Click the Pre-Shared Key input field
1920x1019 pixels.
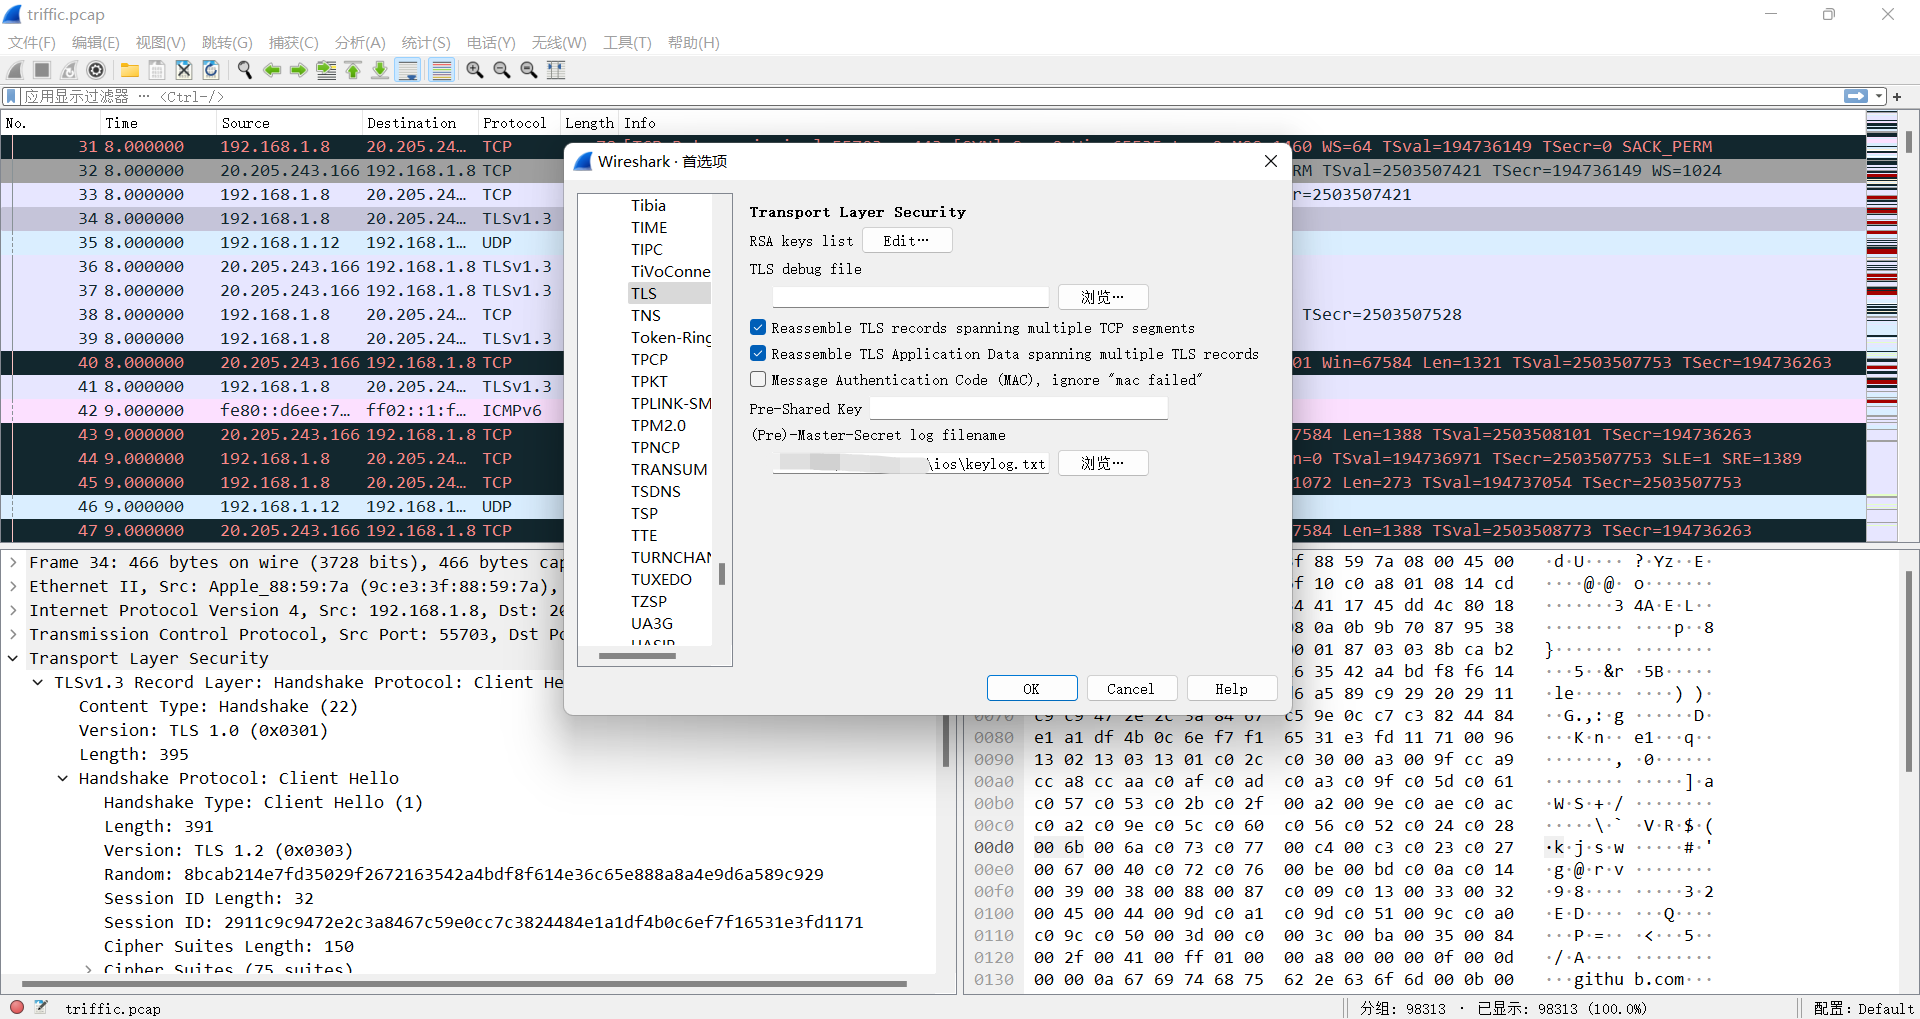click(x=1018, y=408)
